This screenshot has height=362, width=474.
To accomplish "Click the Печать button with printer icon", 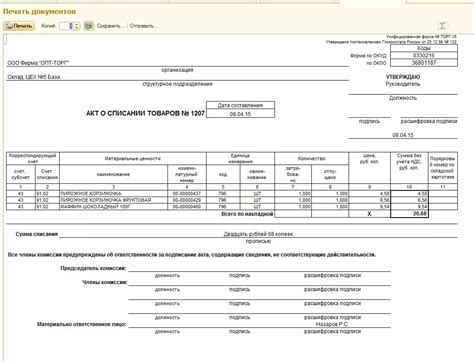I will point(19,26).
